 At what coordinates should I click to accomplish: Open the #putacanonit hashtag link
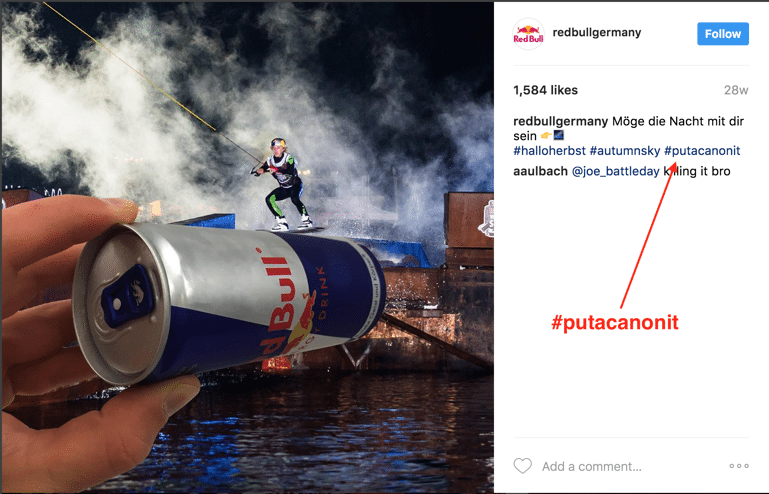click(702, 151)
